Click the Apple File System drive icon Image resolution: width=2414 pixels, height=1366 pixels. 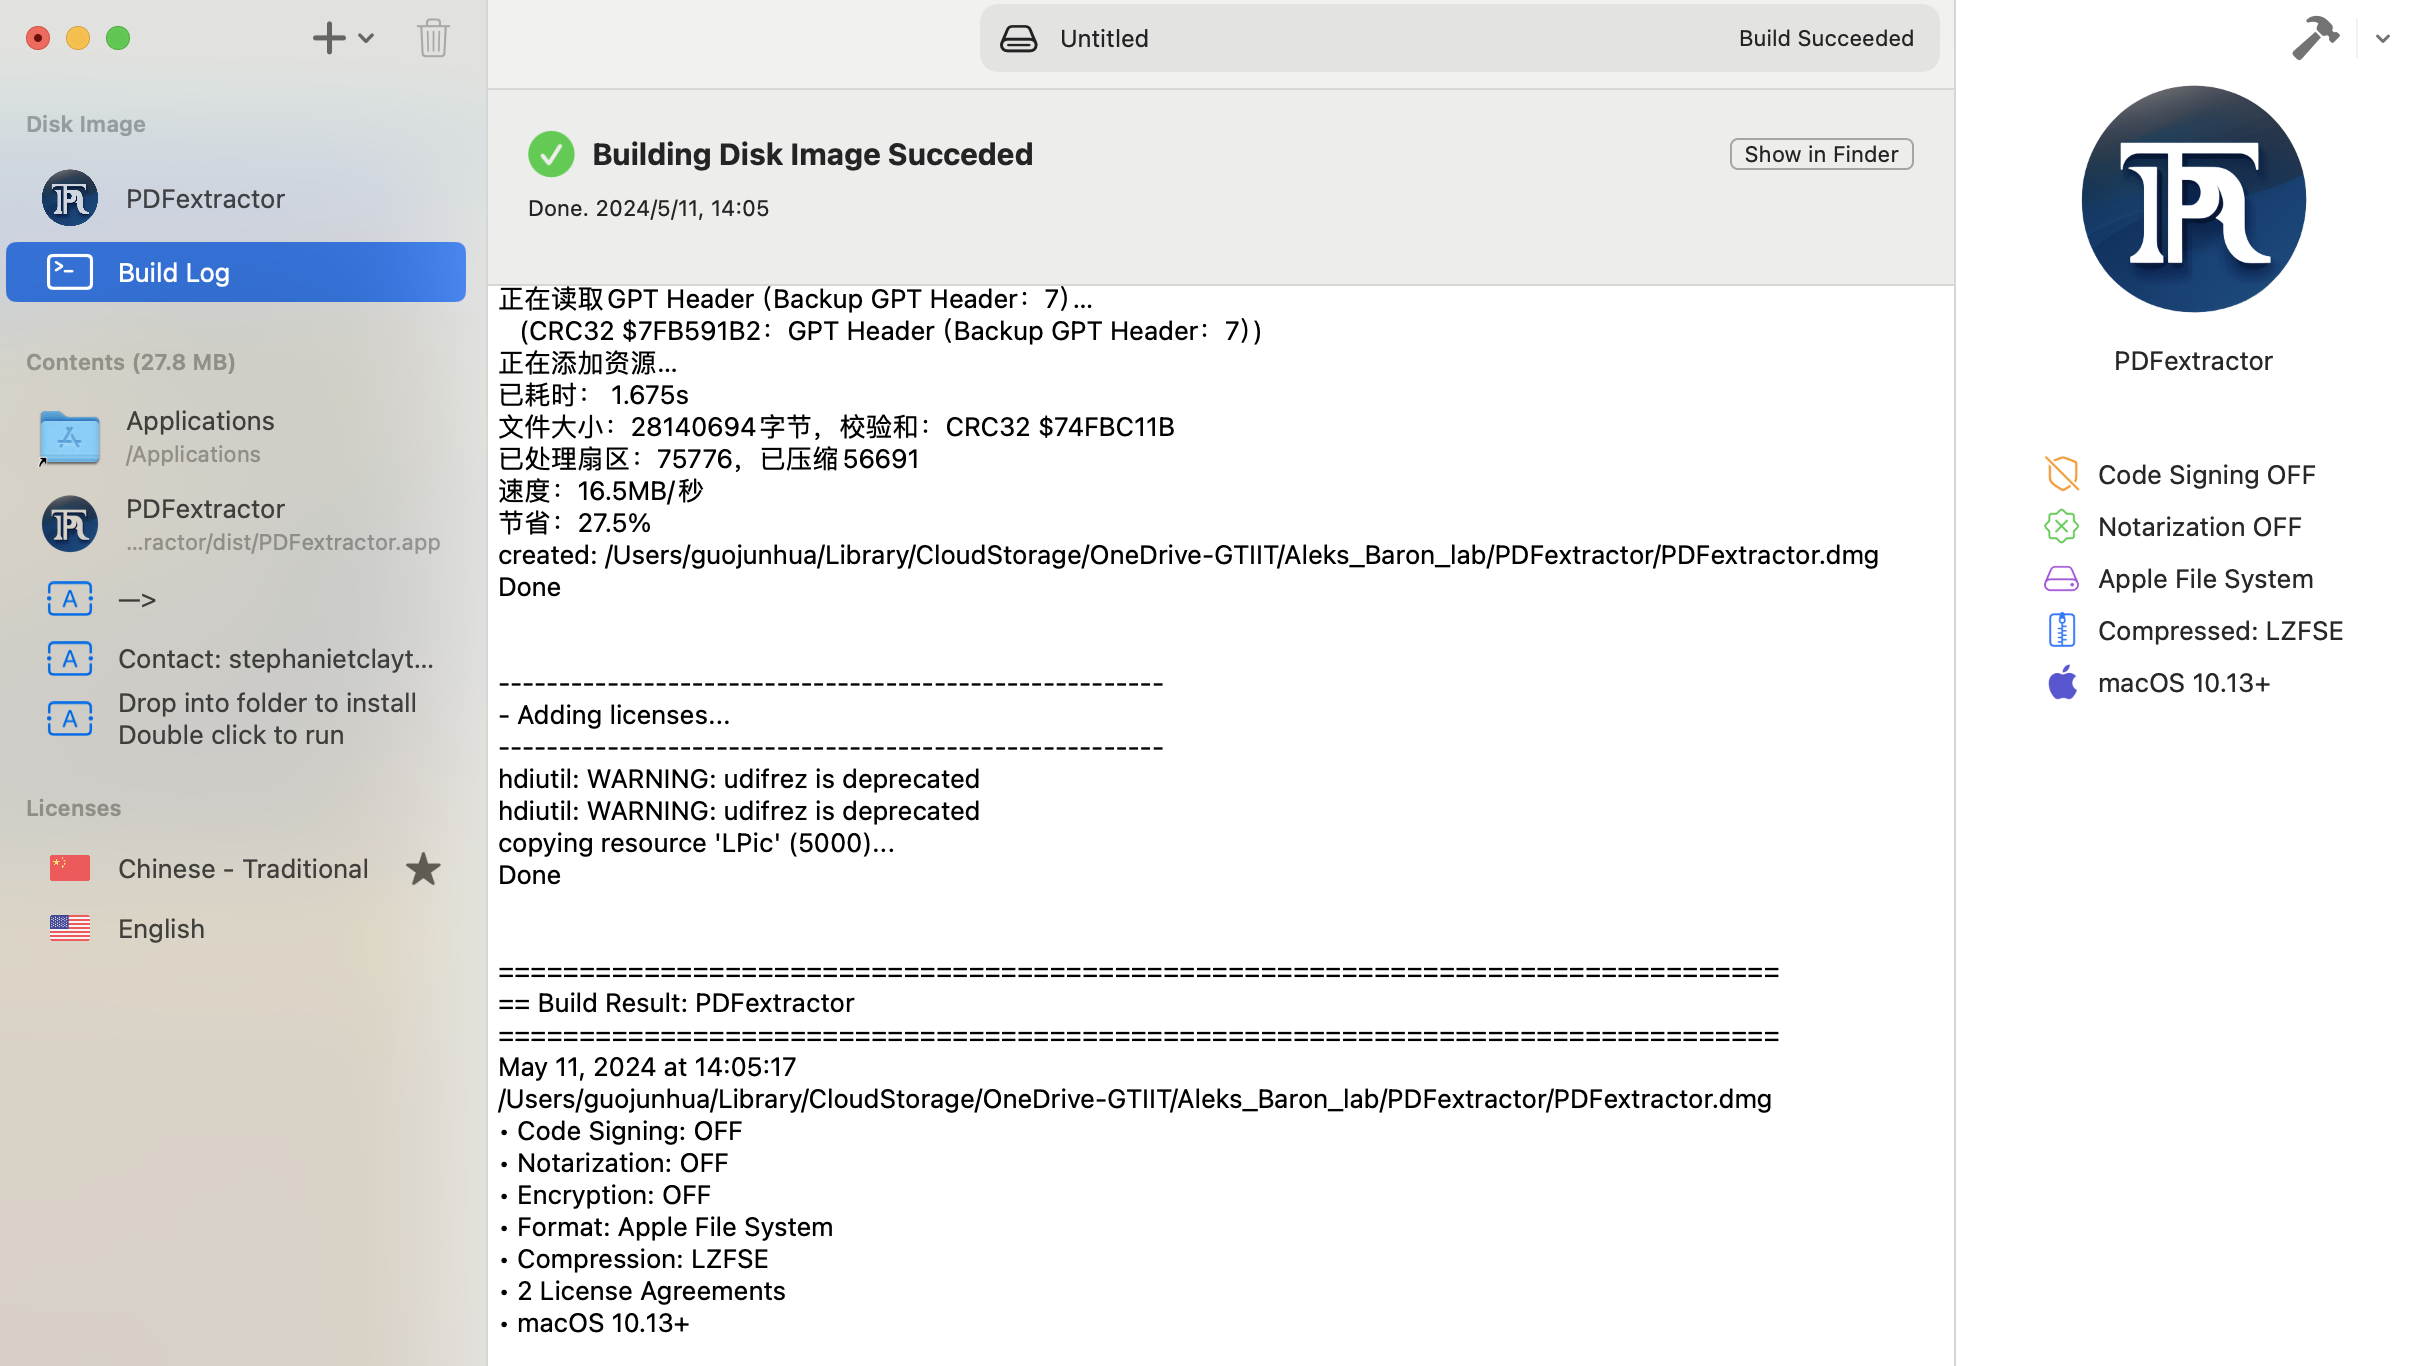pos(2061,579)
